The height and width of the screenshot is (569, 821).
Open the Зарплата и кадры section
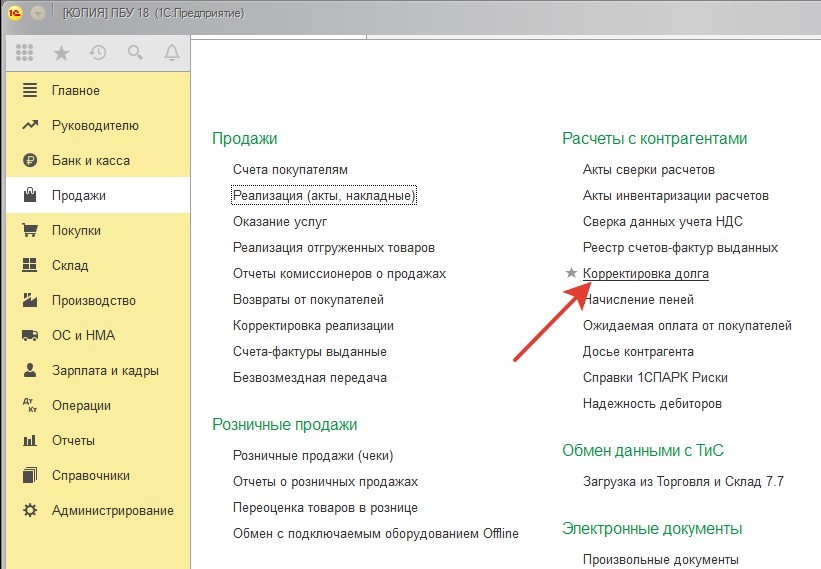click(x=105, y=370)
